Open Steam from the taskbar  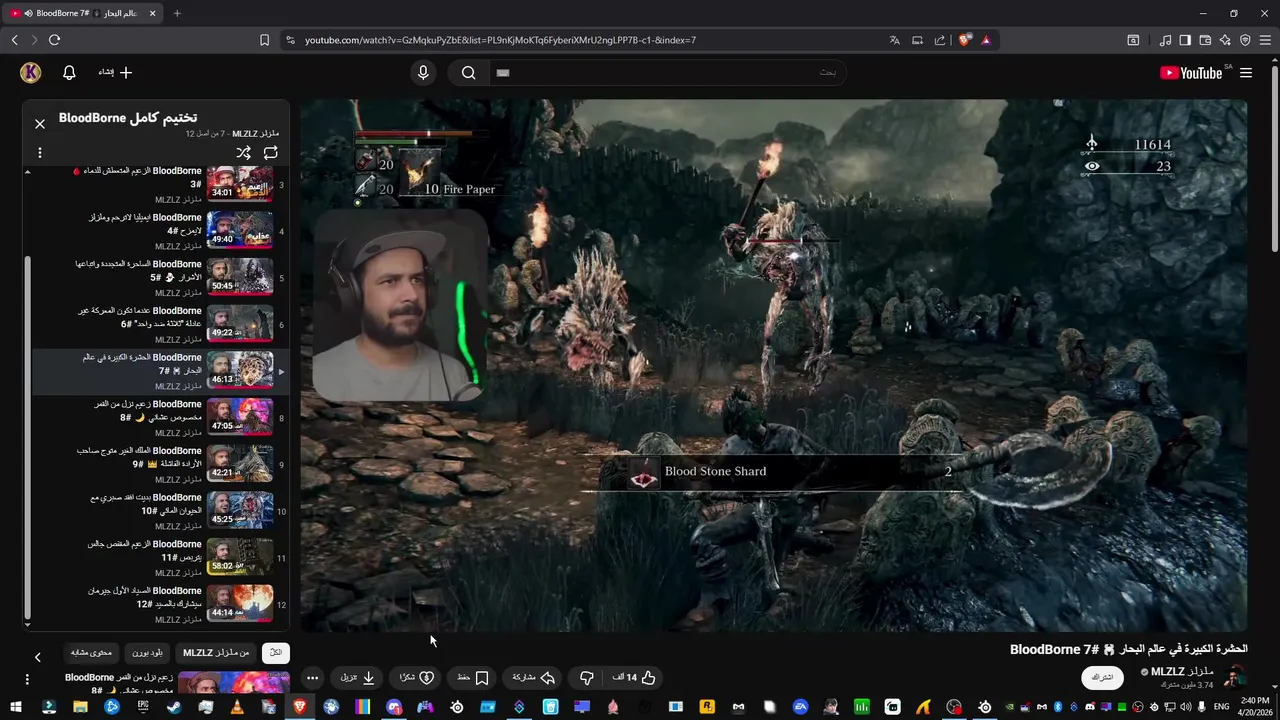click(x=174, y=707)
